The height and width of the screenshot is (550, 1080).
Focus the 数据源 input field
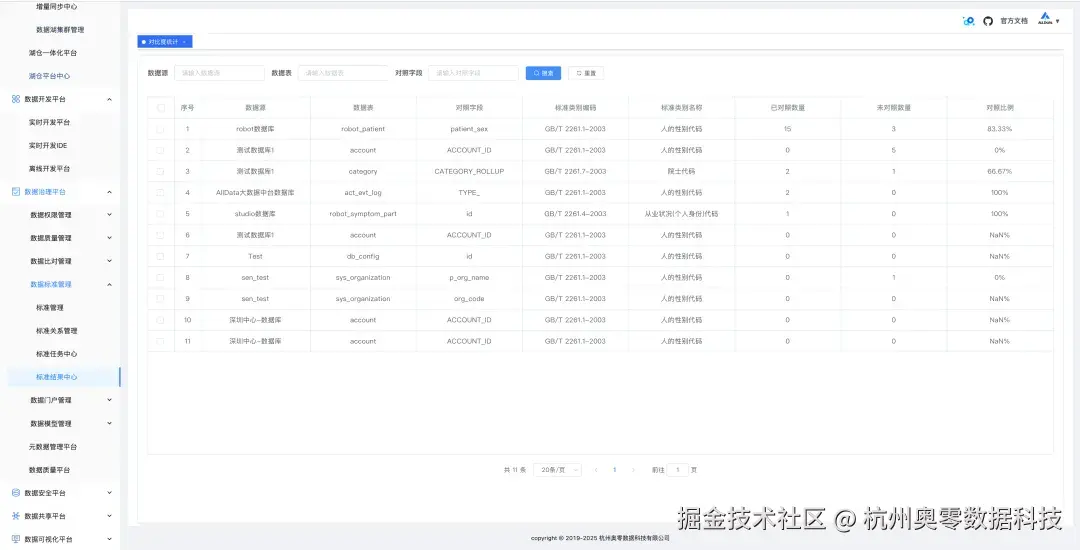pyautogui.click(x=219, y=73)
